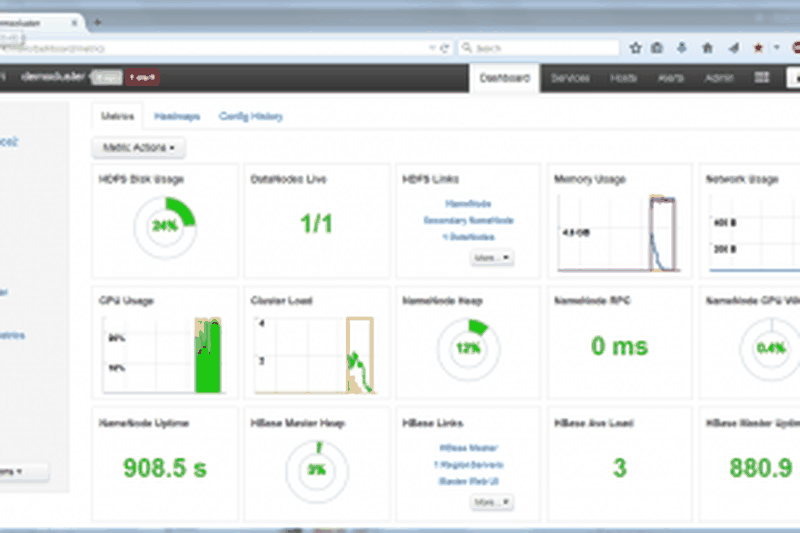Expand the Metric Actions dropdown
The image size is (800, 533).
coord(139,147)
